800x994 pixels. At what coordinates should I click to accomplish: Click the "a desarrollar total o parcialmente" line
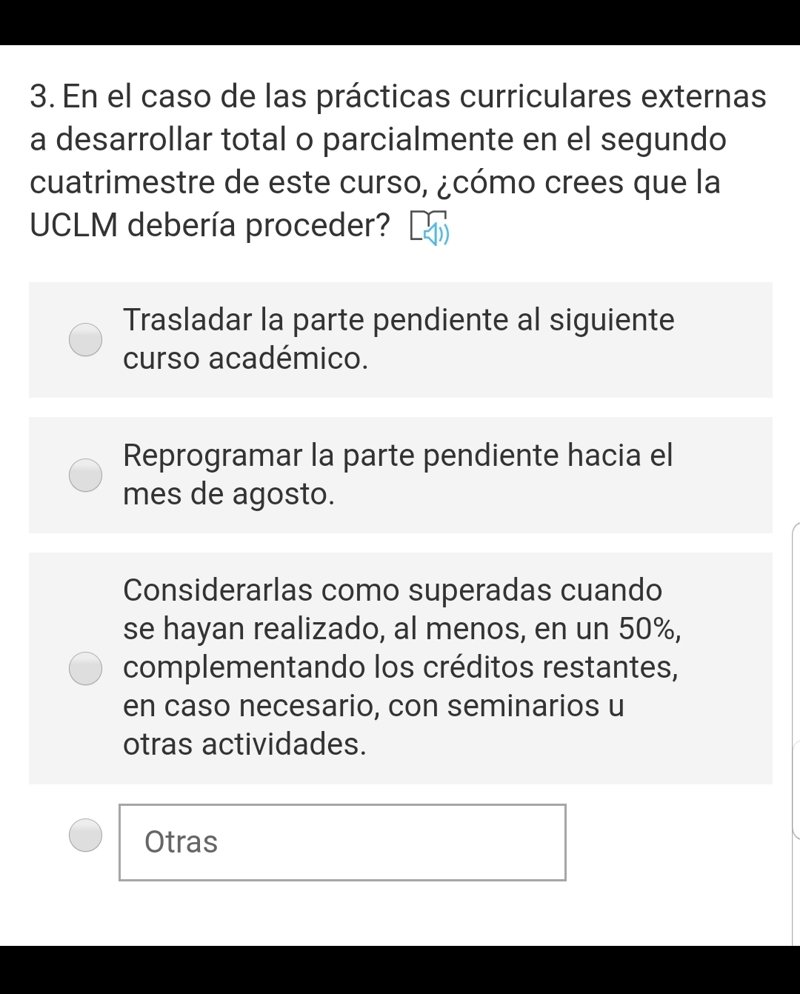378,140
